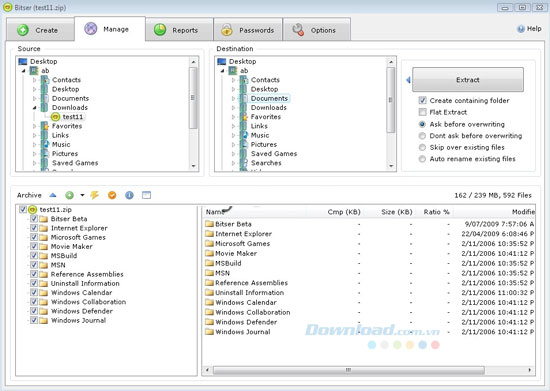The image size is (550, 391).
Task: Expand the Contacts node in the Source tree
Action: pos(34,80)
